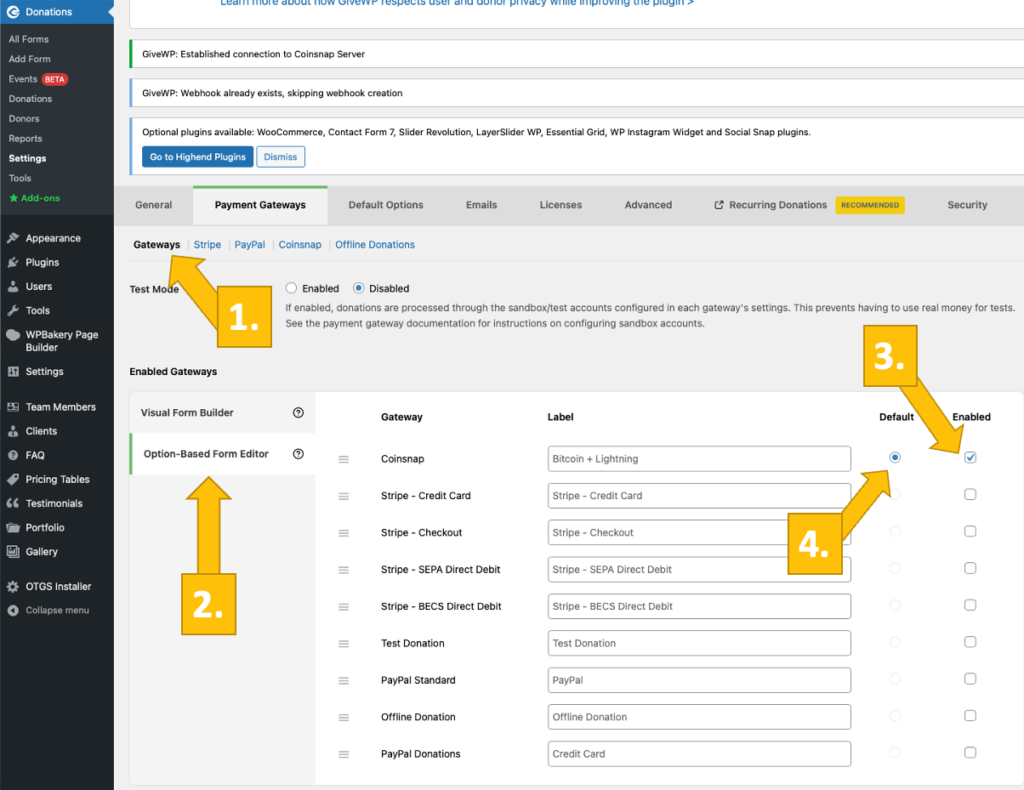
Task: Click the Users icon in sidebar
Action: pyautogui.click(x=13, y=287)
